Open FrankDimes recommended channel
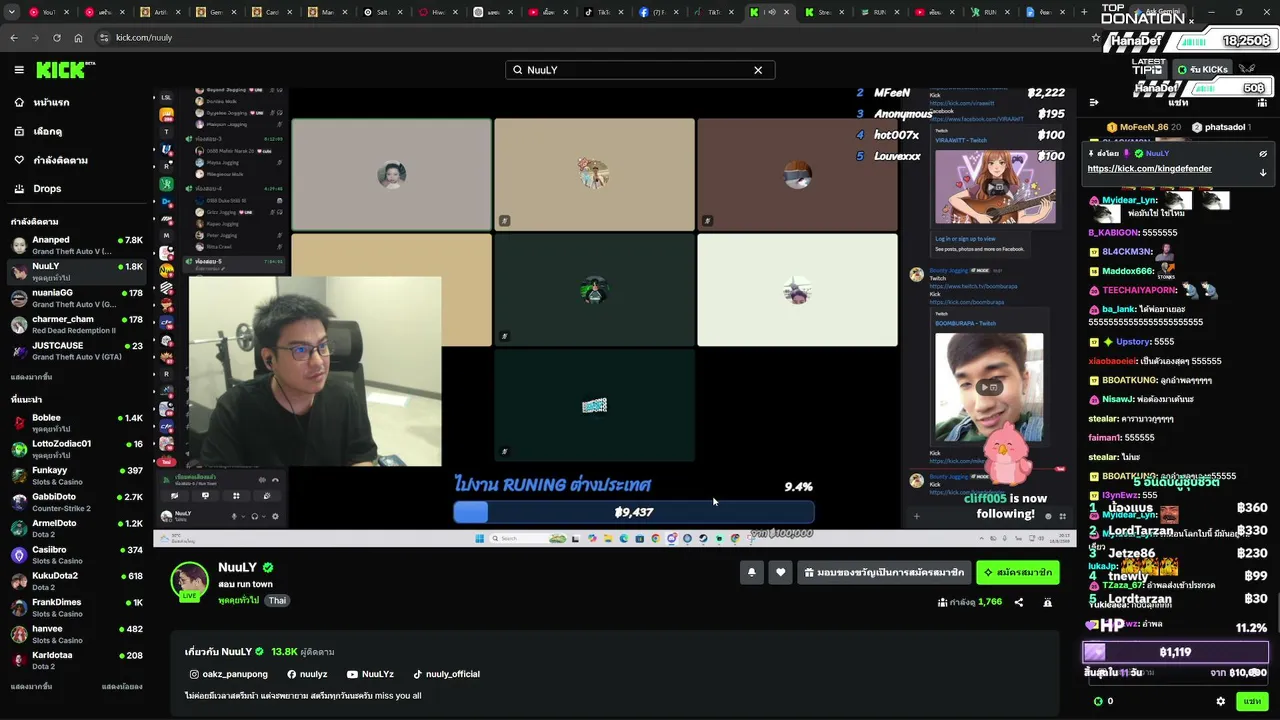 coord(77,608)
